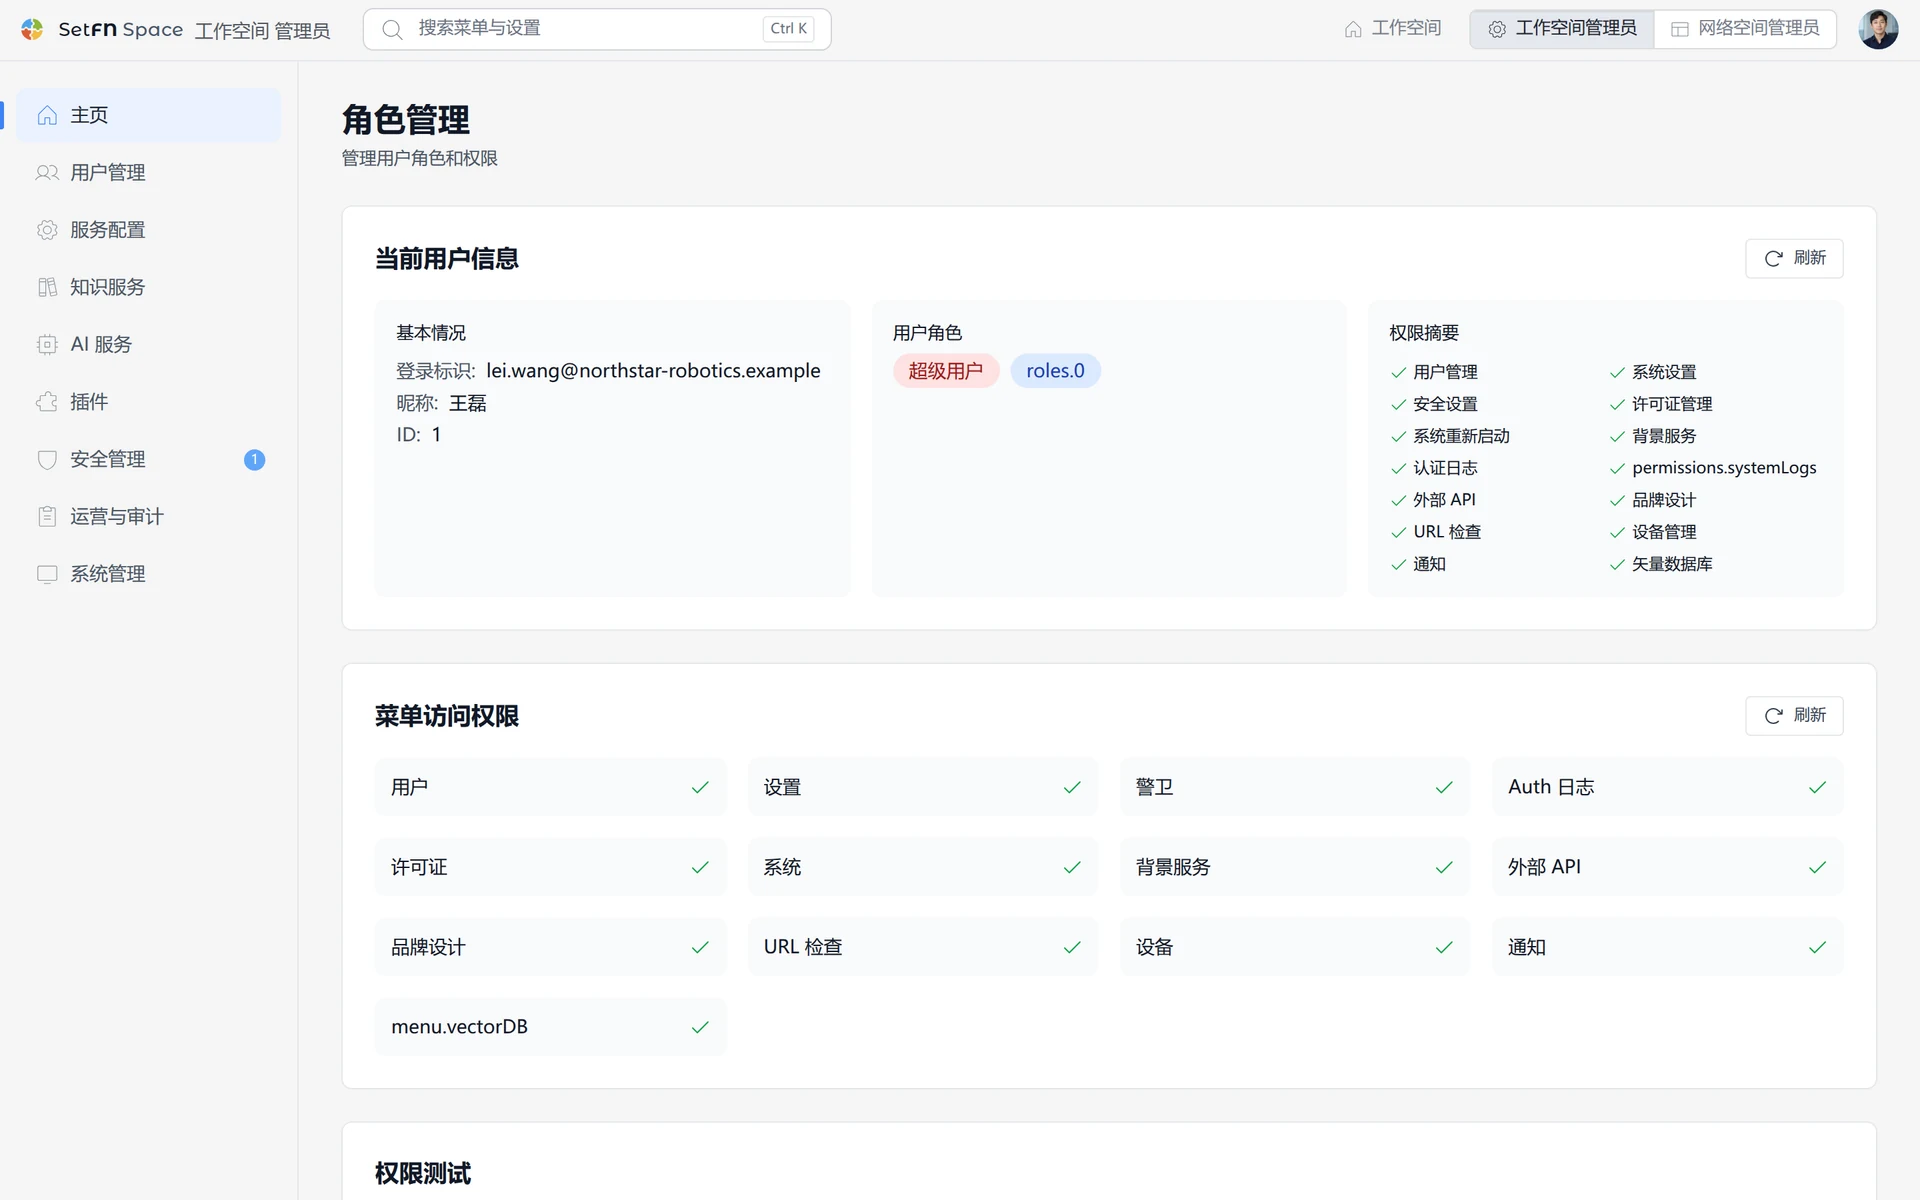Click permissions.systemLogs in 权限摘要
The width and height of the screenshot is (1920, 1200).
pyautogui.click(x=1724, y=468)
